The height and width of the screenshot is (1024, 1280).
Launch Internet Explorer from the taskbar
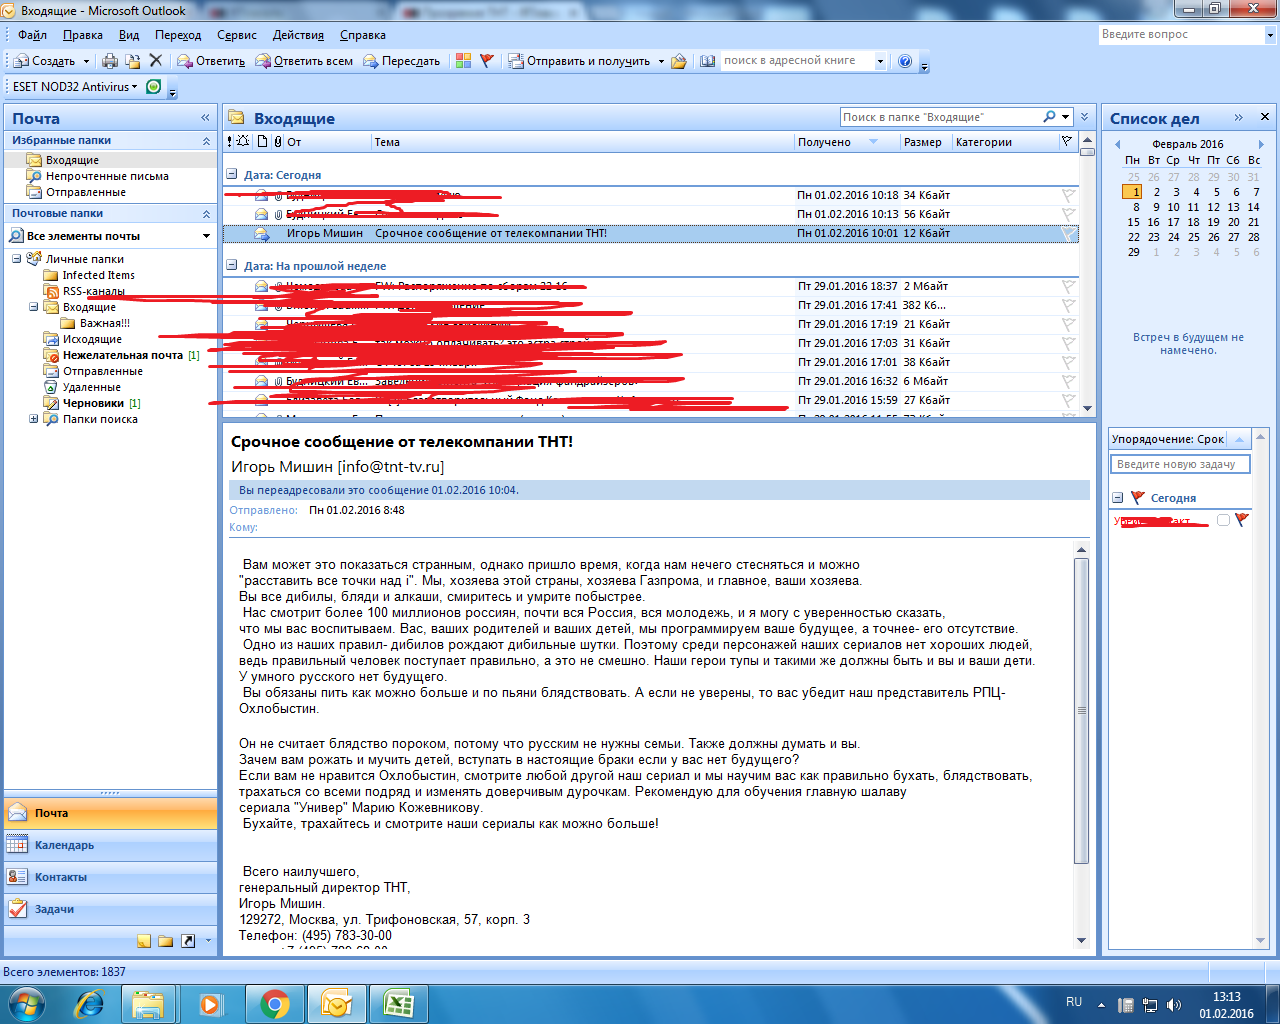tap(90, 1003)
